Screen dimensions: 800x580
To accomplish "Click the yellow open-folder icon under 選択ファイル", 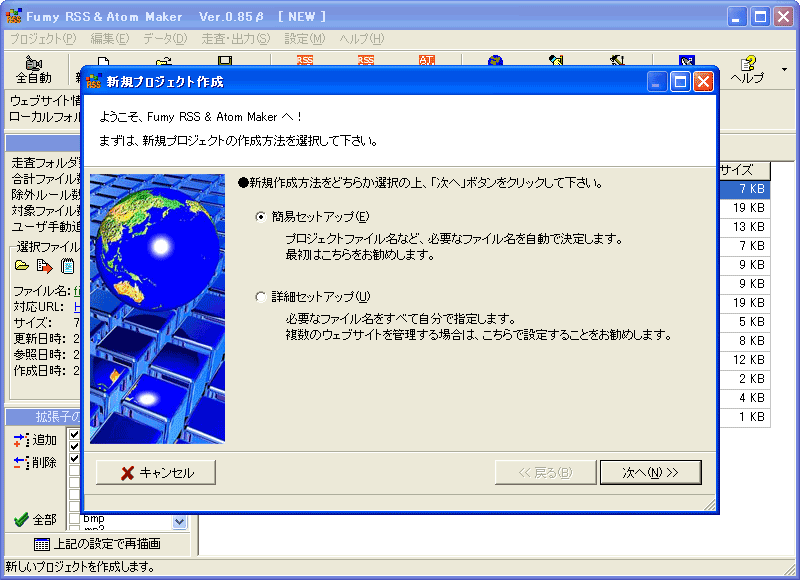I will click(22, 266).
